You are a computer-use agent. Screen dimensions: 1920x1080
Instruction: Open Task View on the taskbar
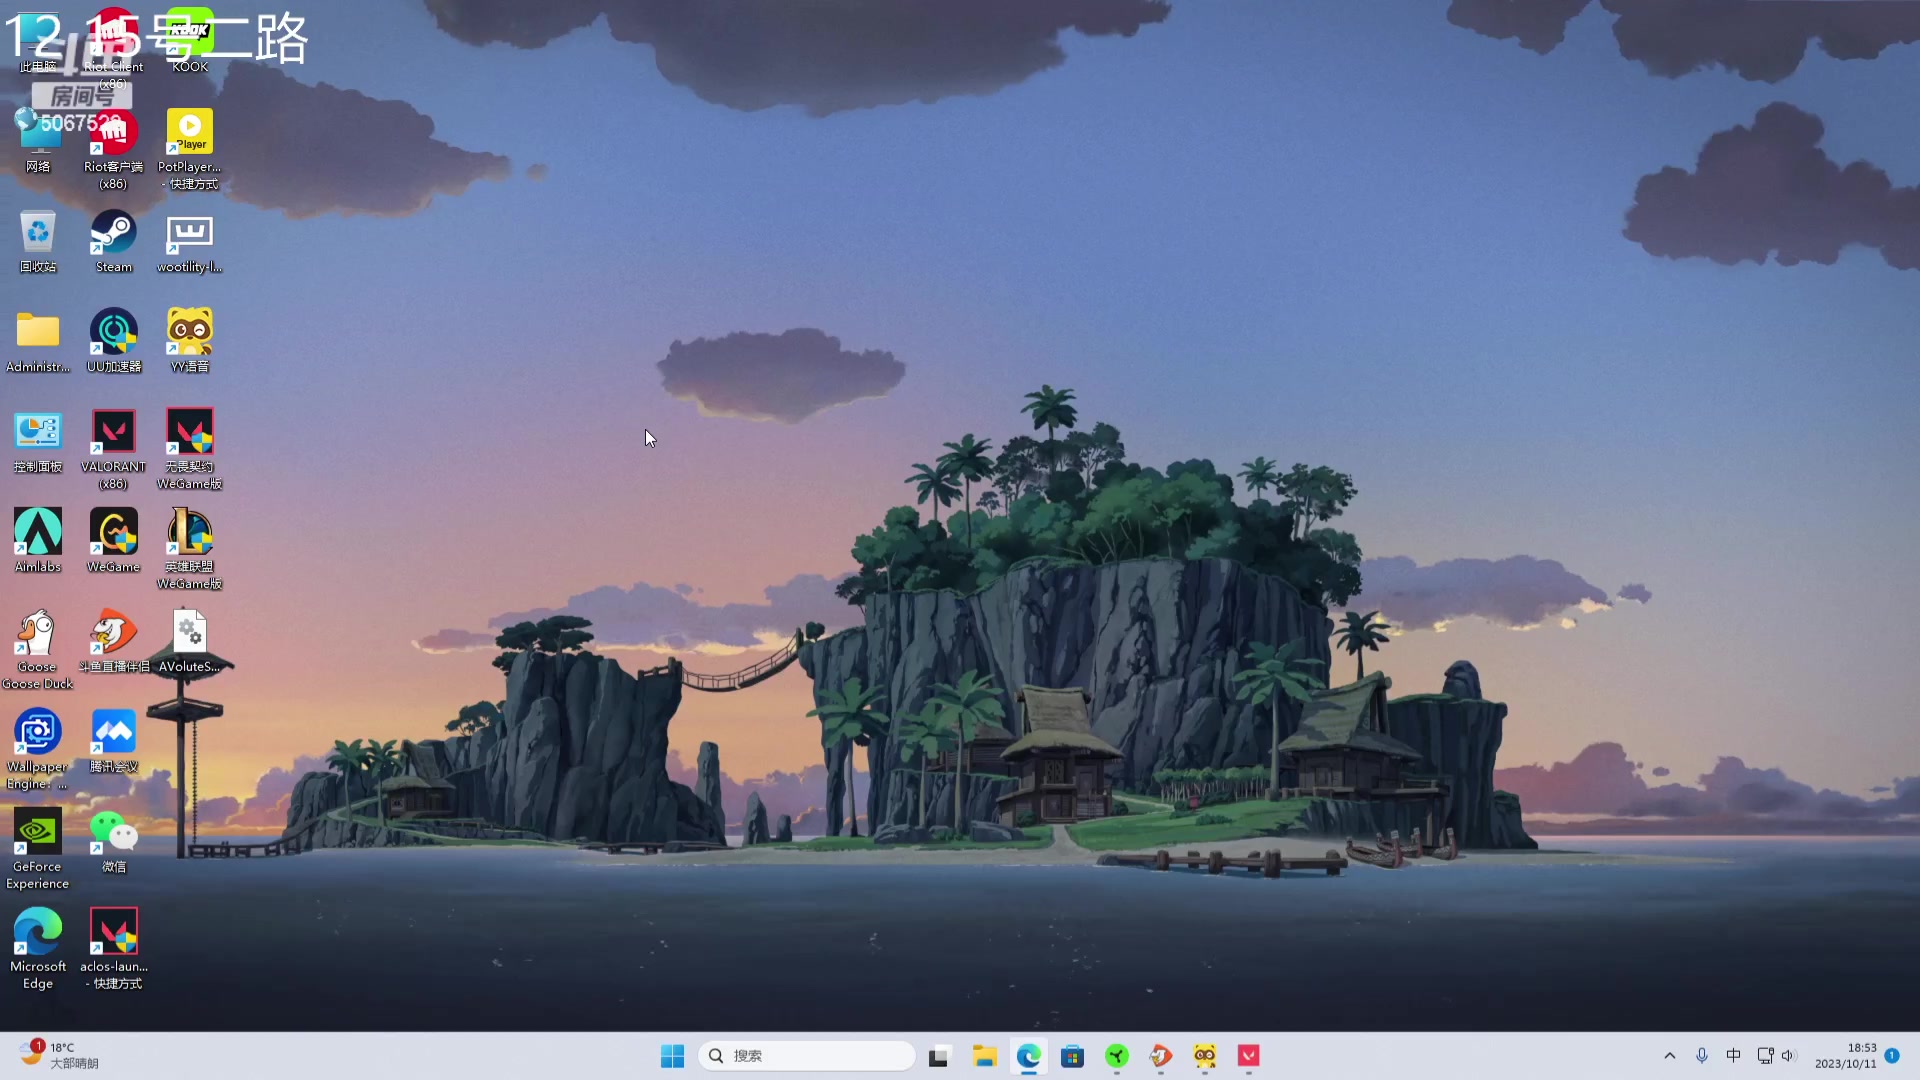[x=938, y=1056]
